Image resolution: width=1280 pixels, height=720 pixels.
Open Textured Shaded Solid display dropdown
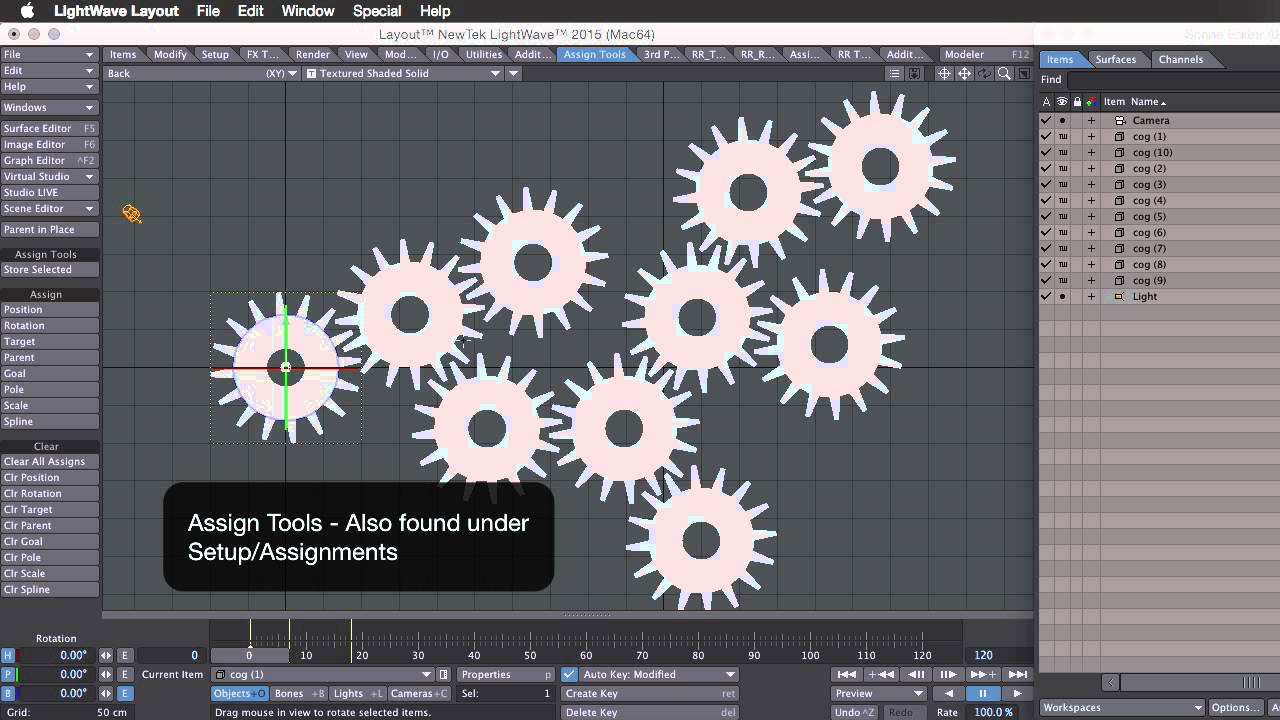pyautogui.click(x=403, y=73)
